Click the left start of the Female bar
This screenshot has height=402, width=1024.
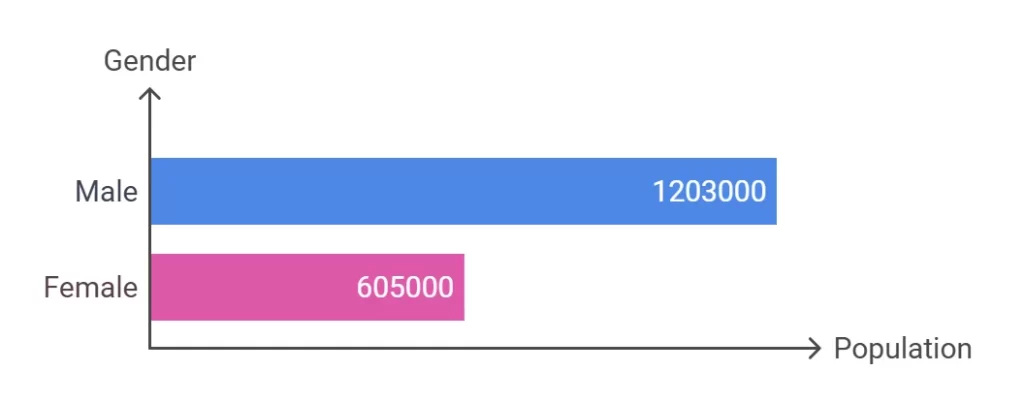pos(154,287)
